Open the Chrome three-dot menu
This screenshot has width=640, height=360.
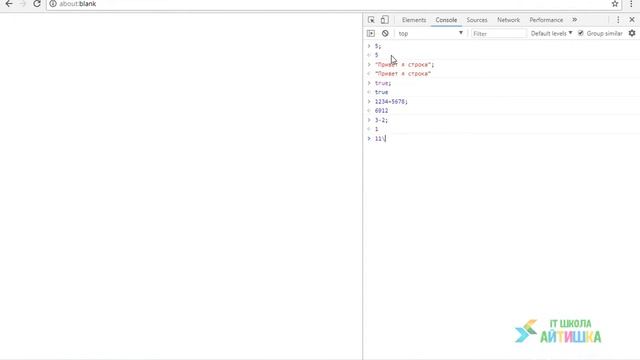coord(631,4)
